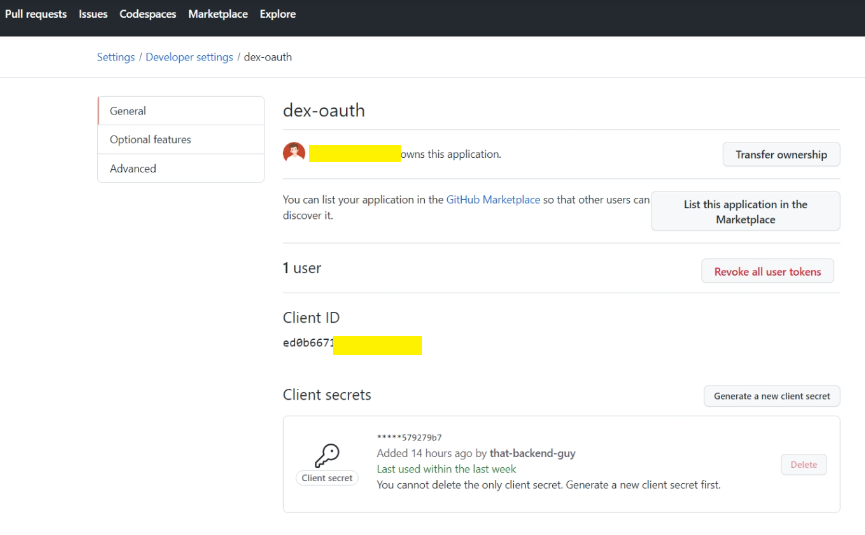Click the 1 user count text
Screen dimensions: 865x535
point(302,268)
